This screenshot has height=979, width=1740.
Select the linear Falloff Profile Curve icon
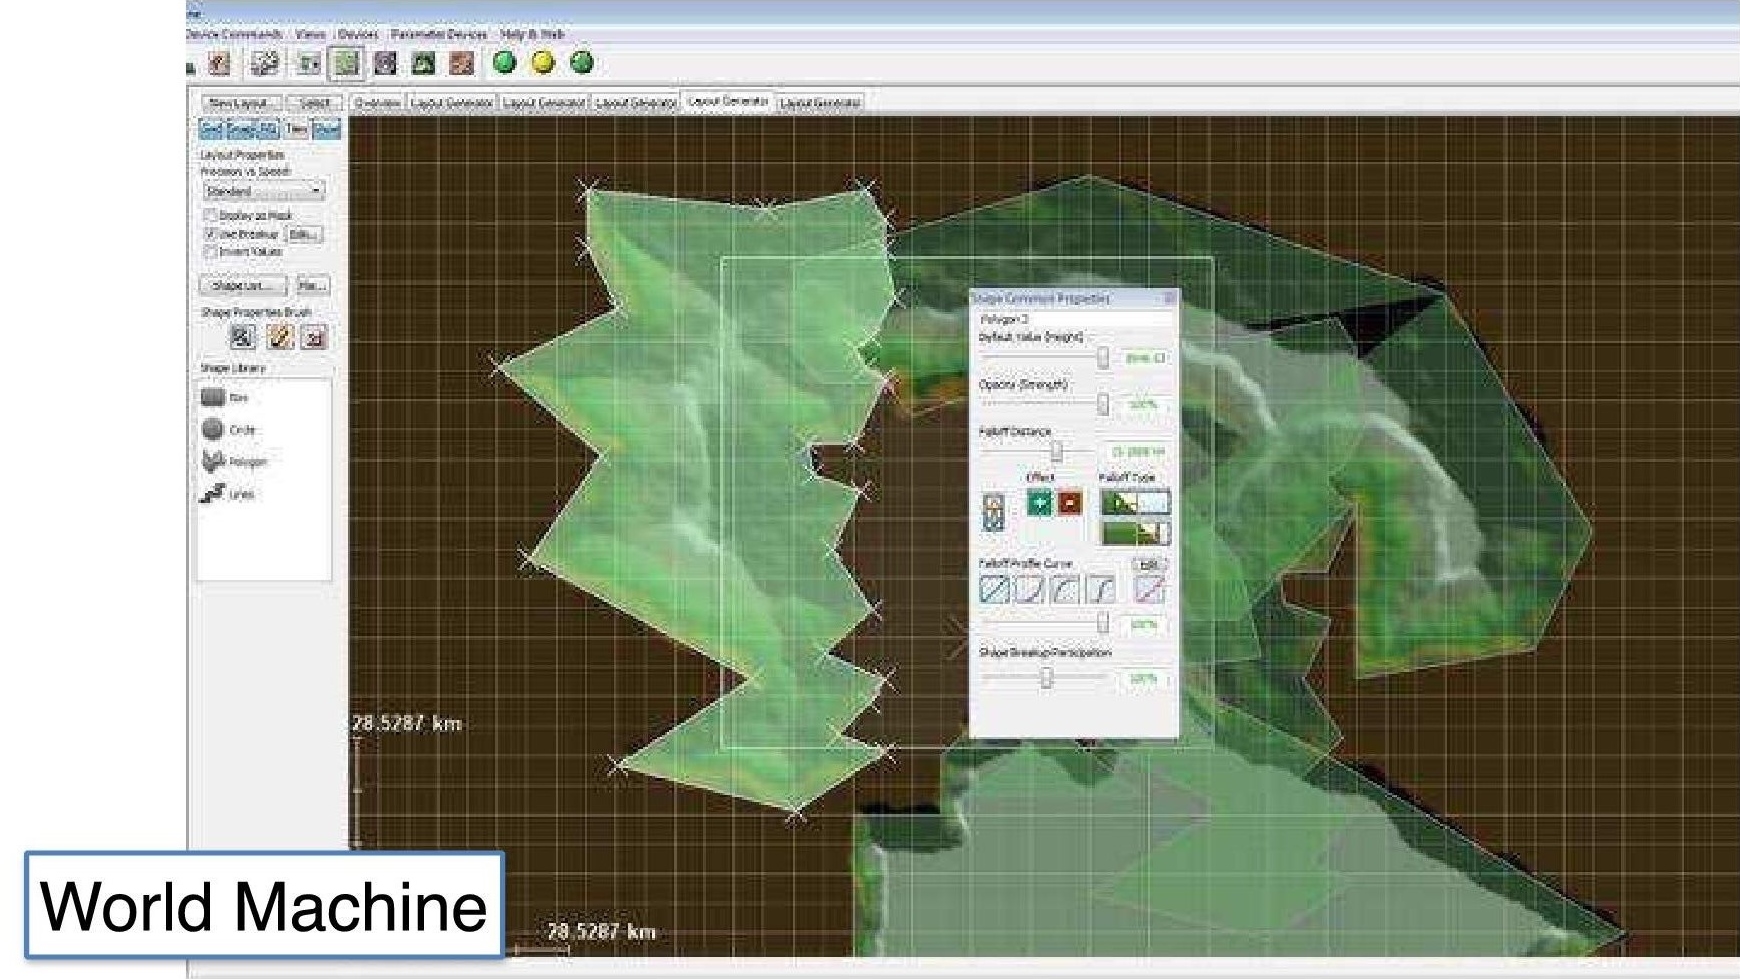pos(994,590)
